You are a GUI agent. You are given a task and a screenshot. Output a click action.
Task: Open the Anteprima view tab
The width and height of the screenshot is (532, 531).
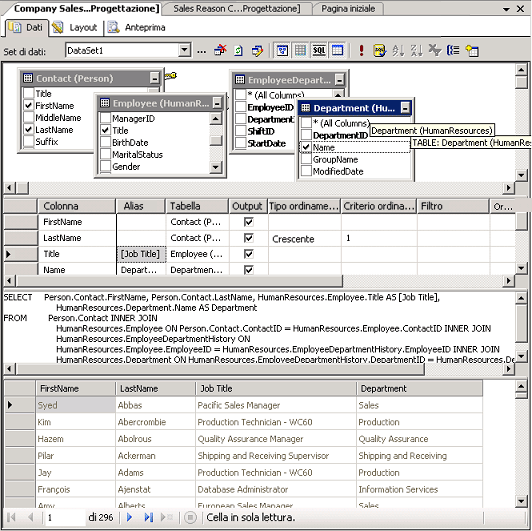pos(137,27)
